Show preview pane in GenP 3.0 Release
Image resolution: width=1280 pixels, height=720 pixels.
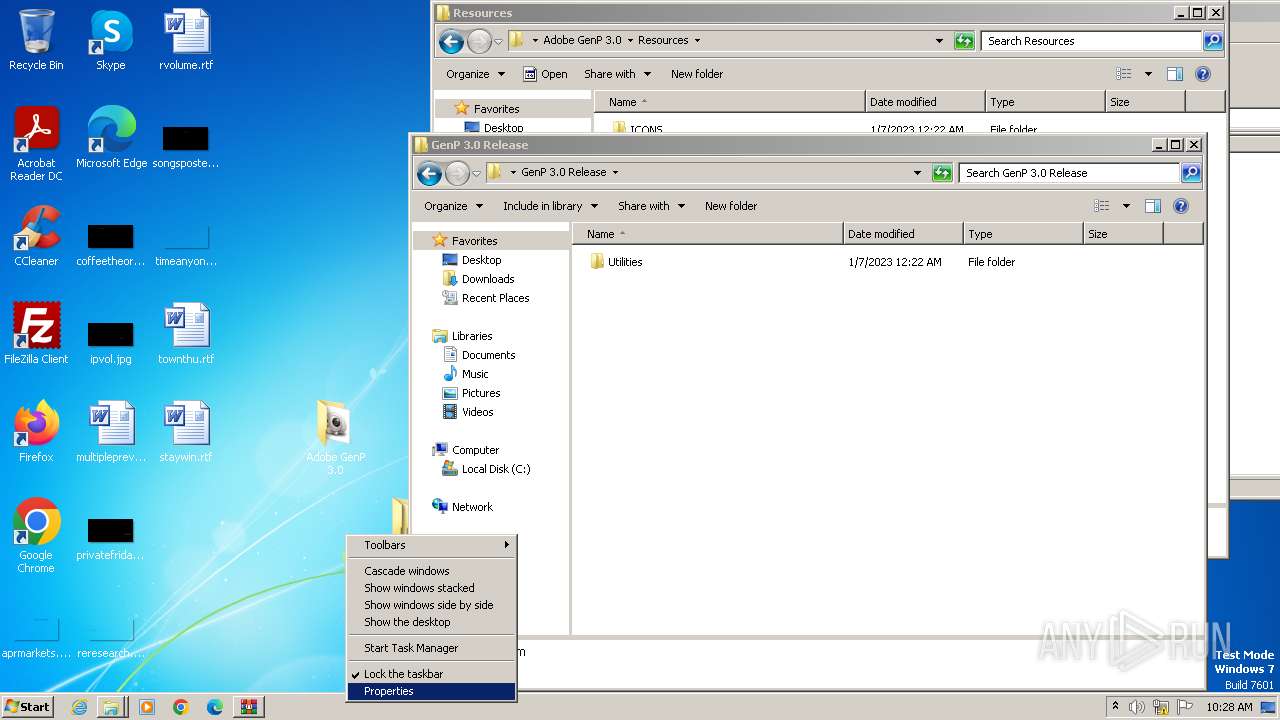coord(1153,206)
